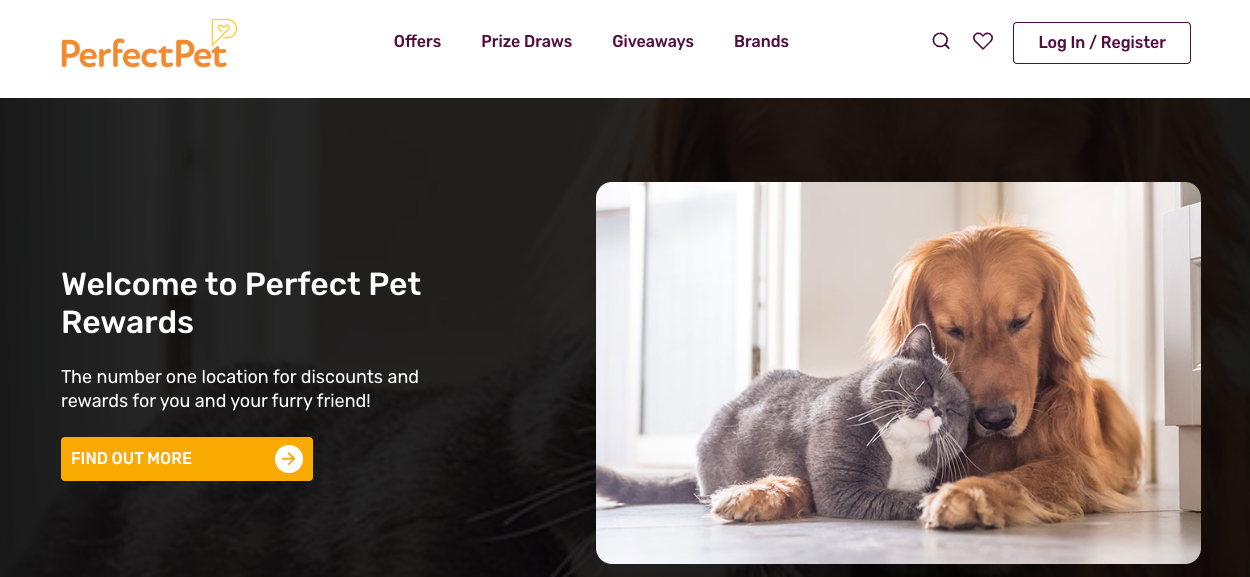1250x577 pixels.
Task: Click the Log In / Register button
Action: click(1102, 43)
